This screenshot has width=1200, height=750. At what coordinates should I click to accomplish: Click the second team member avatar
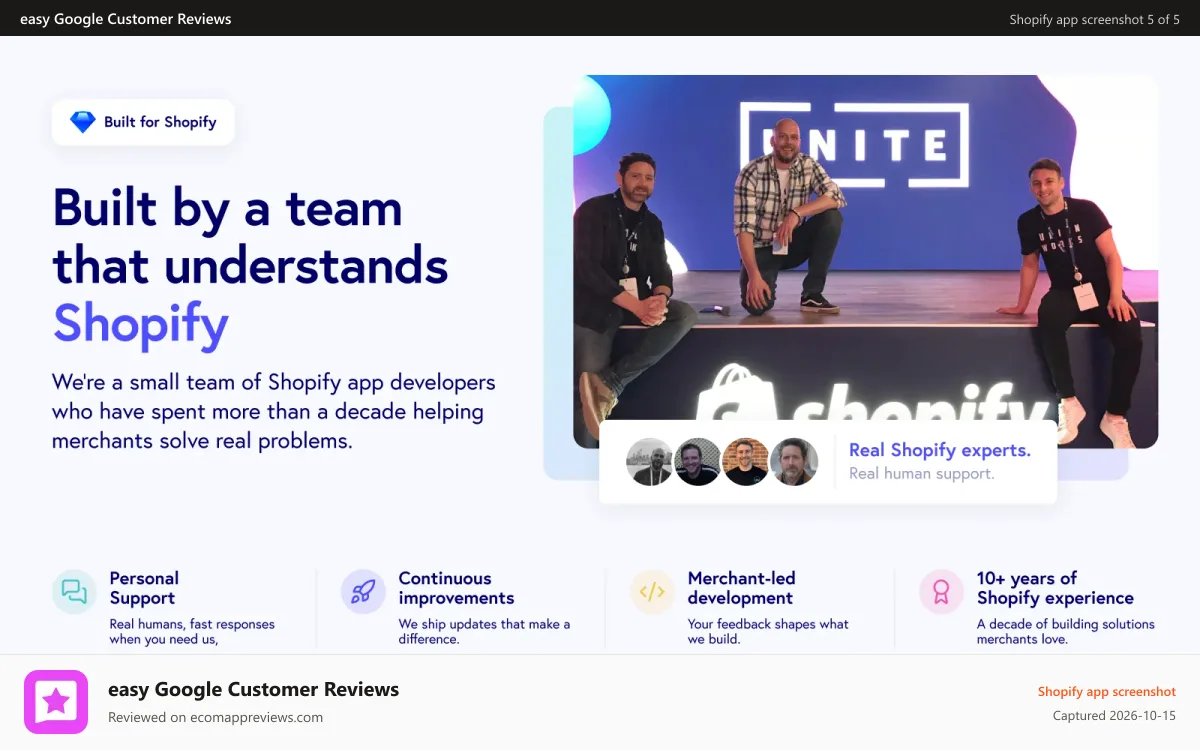click(698, 462)
